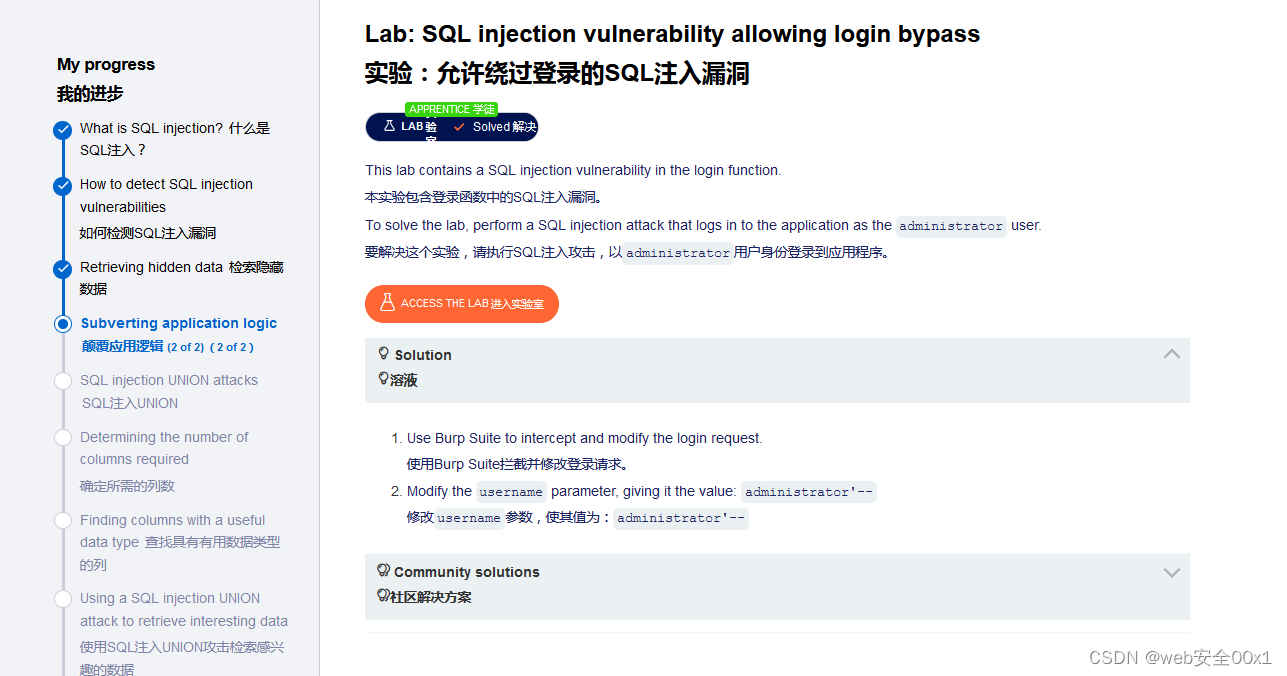This screenshot has width=1287, height=676.
Task: Click the lightbulb icon beside Solution
Action: (x=384, y=353)
